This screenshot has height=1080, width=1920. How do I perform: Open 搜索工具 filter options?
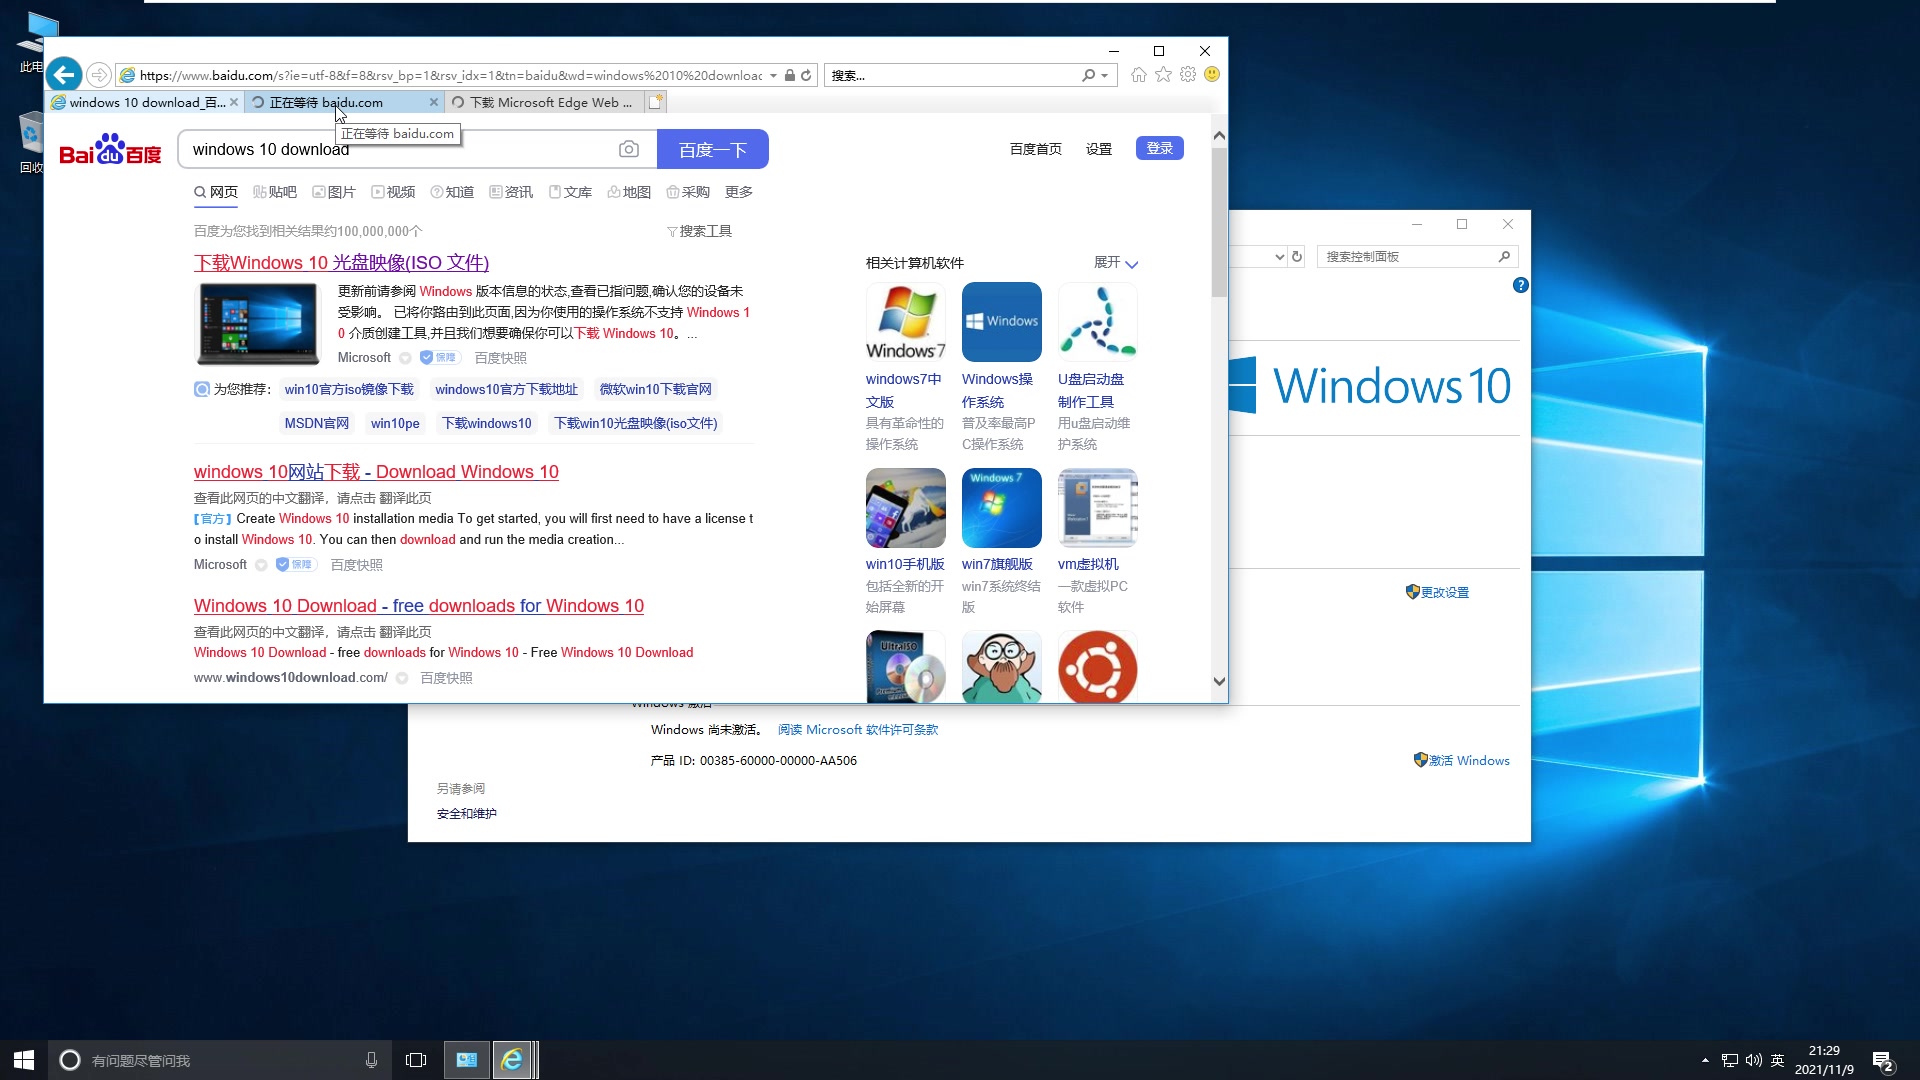click(x=700, y=231)
